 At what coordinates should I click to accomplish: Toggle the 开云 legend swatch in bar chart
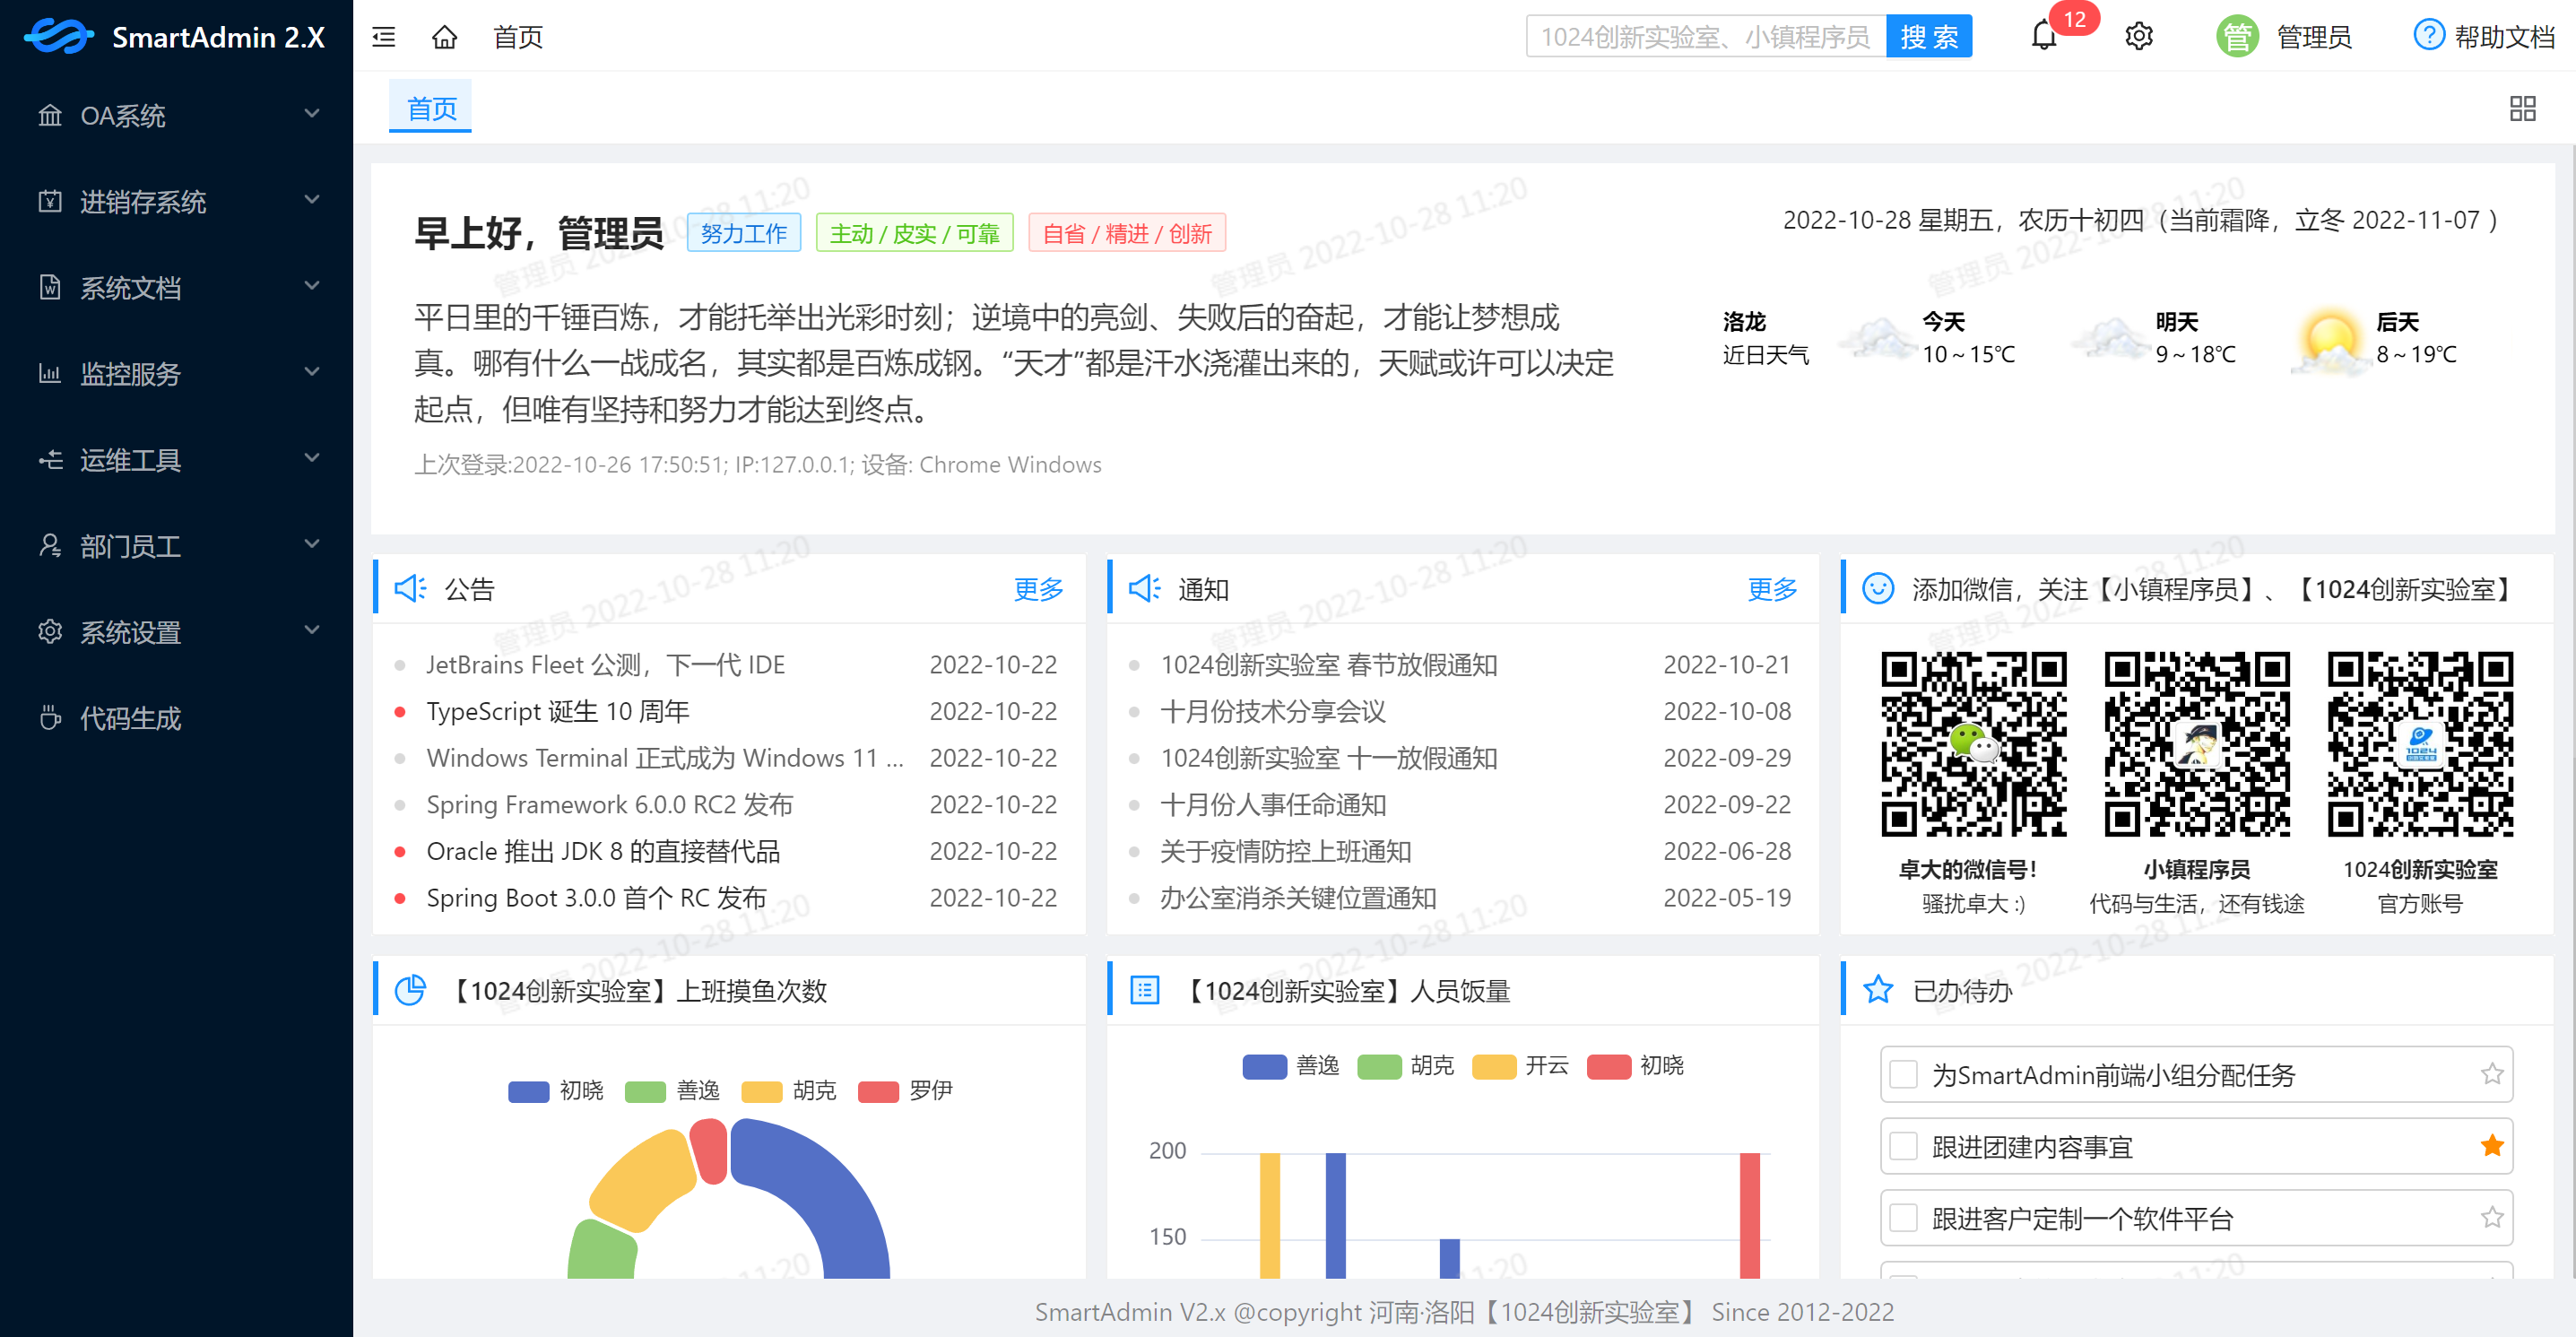pos(1494,1066)
